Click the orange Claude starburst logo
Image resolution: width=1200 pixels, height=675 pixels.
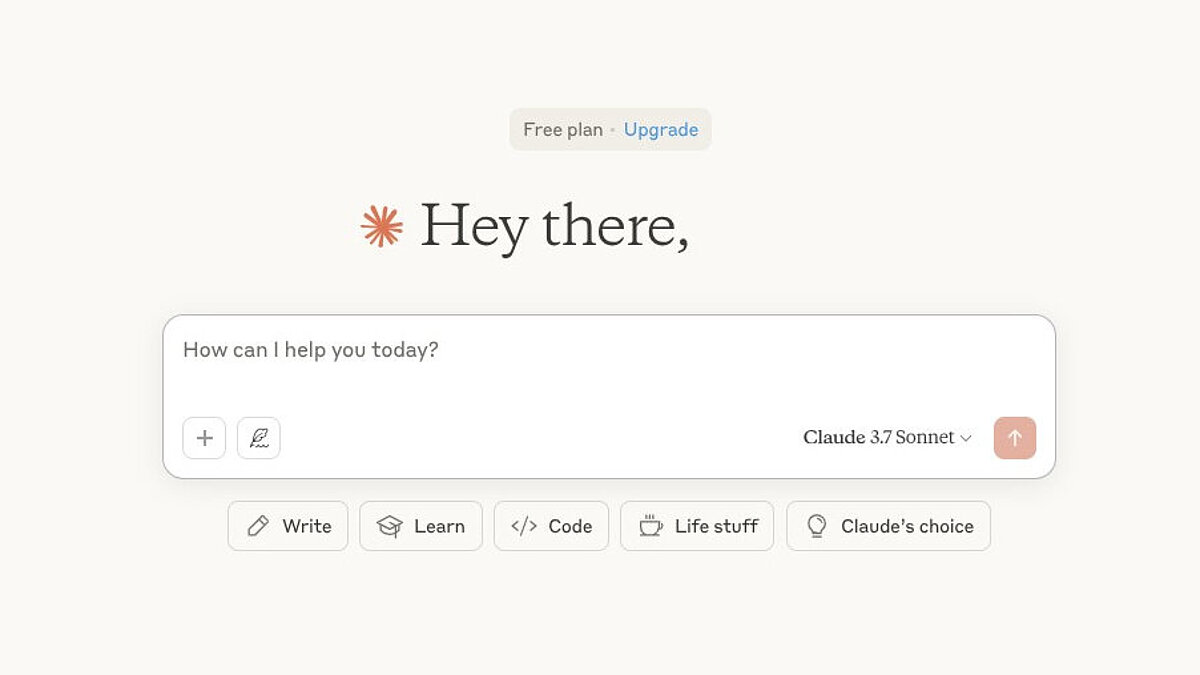[382, 226]
